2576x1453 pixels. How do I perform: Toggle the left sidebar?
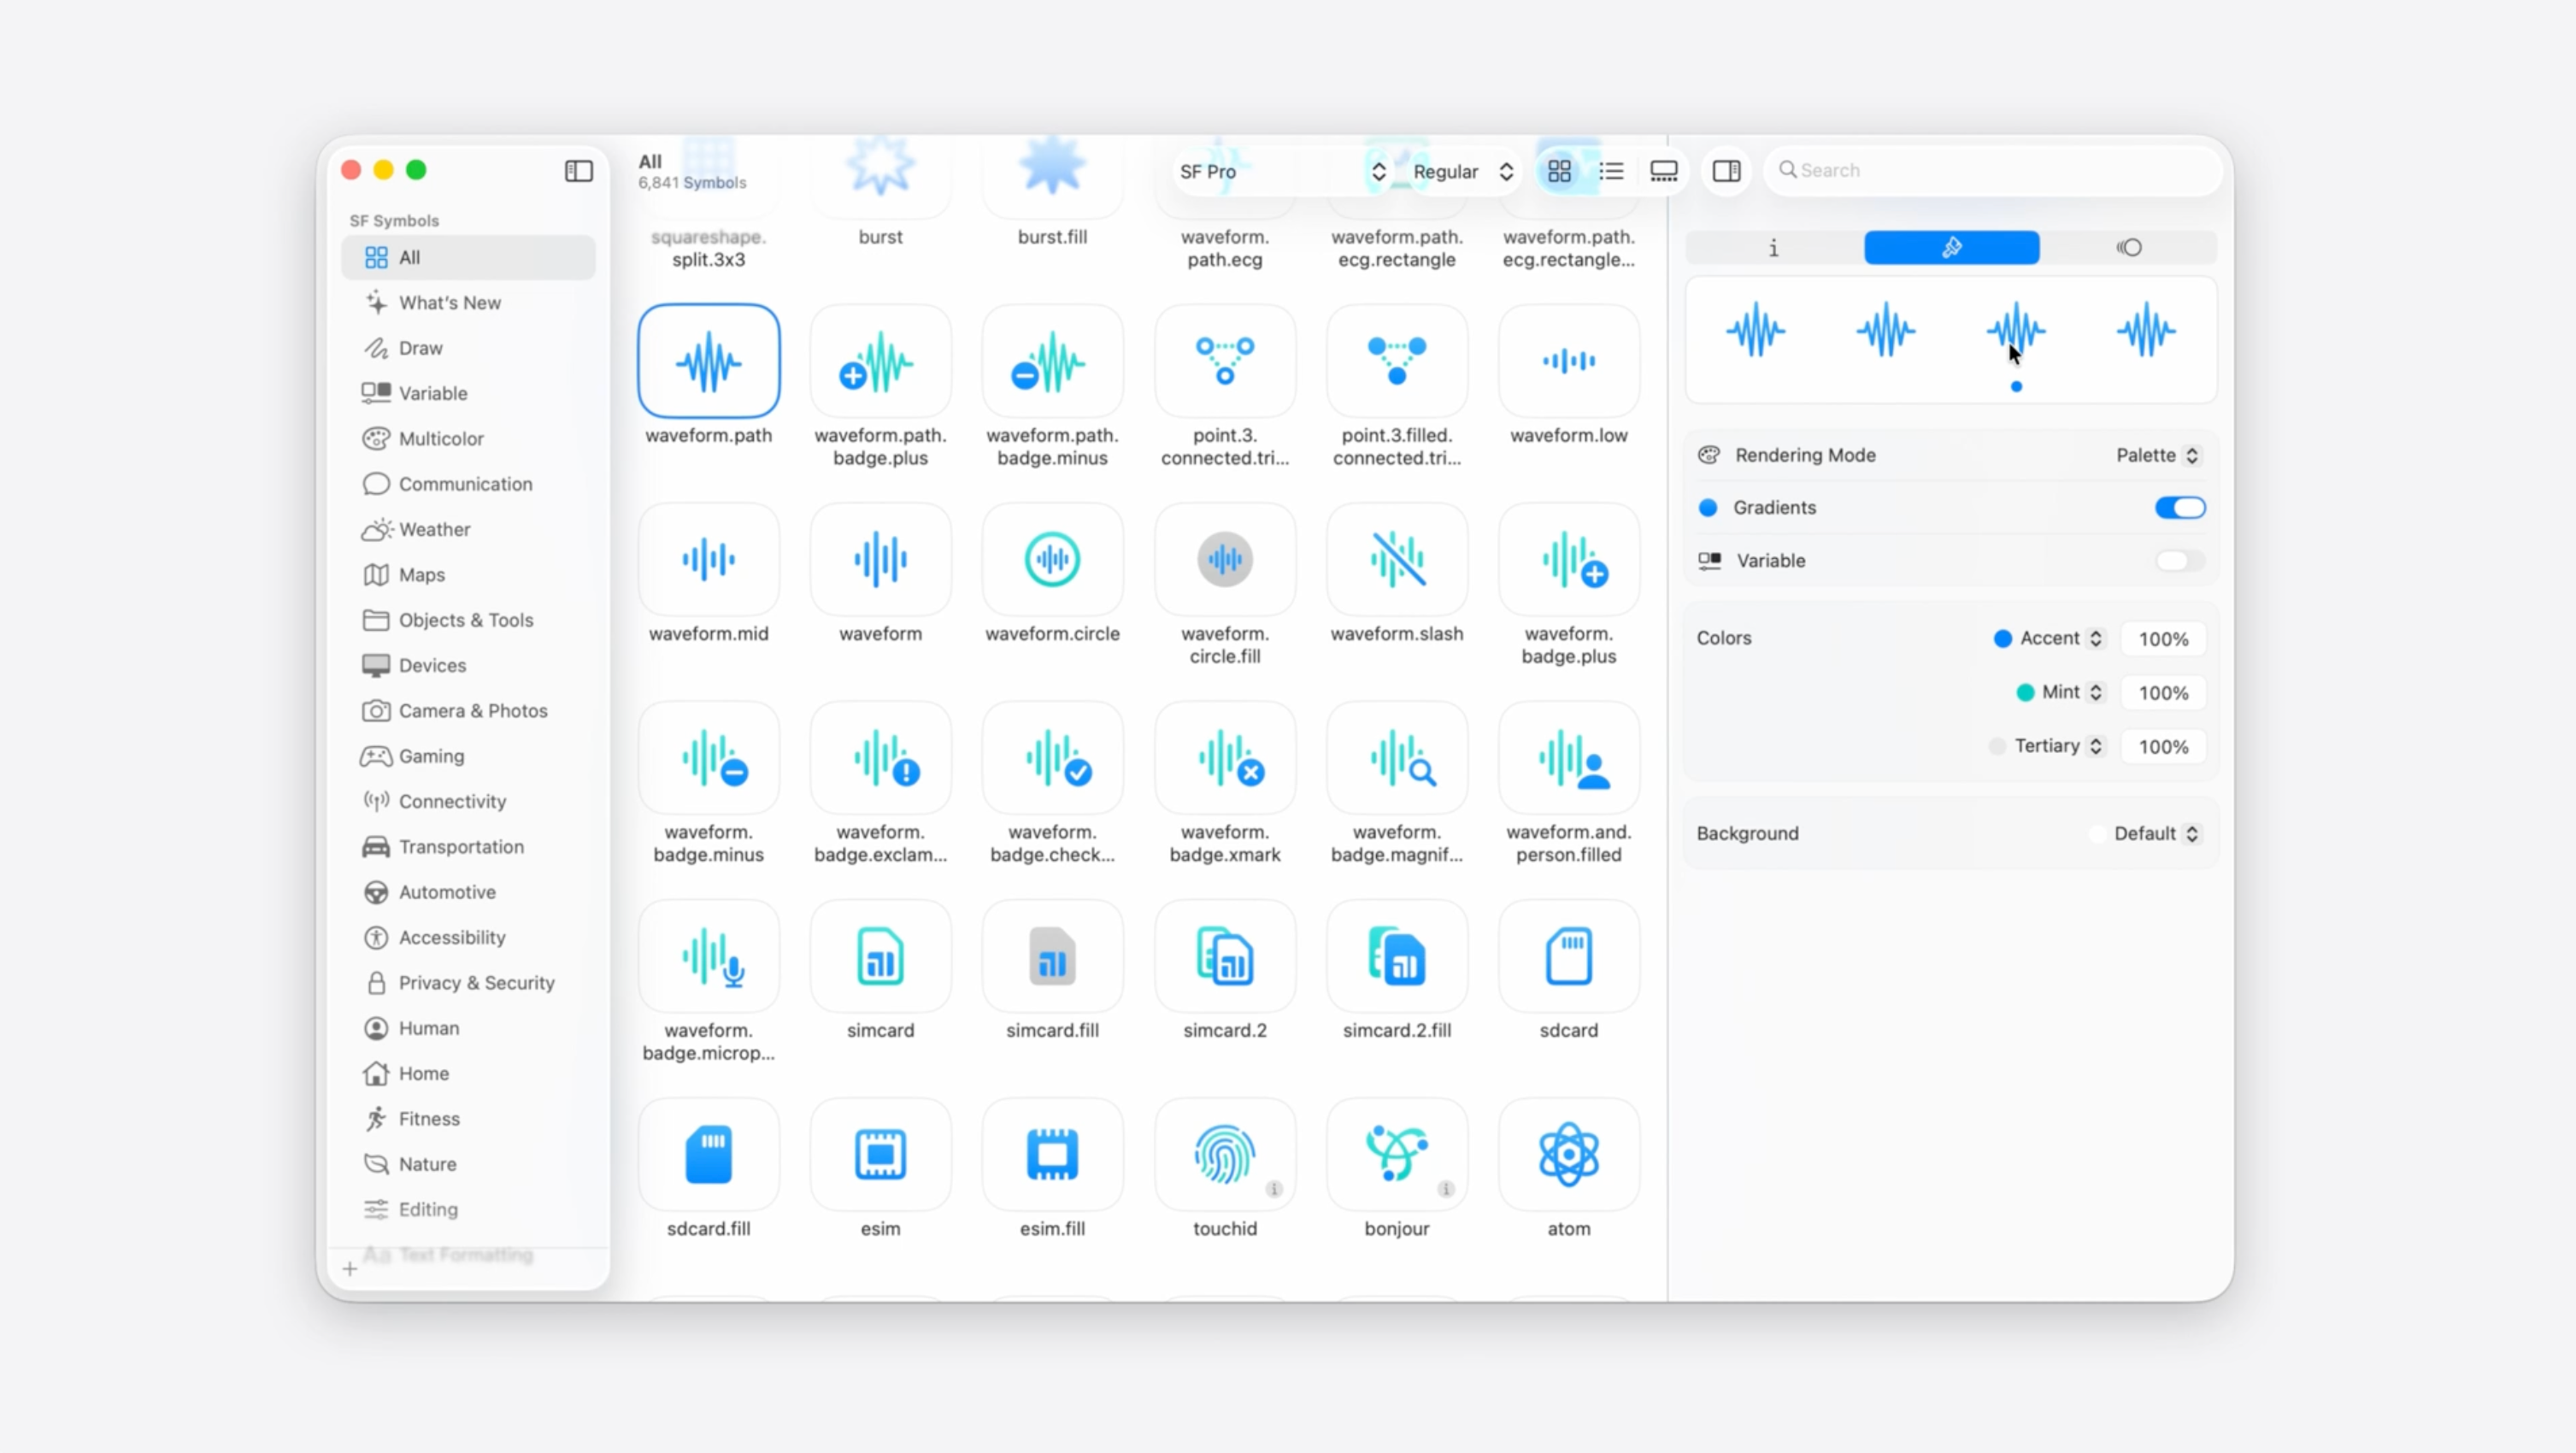pyautogui.click(x=578, y=171)
